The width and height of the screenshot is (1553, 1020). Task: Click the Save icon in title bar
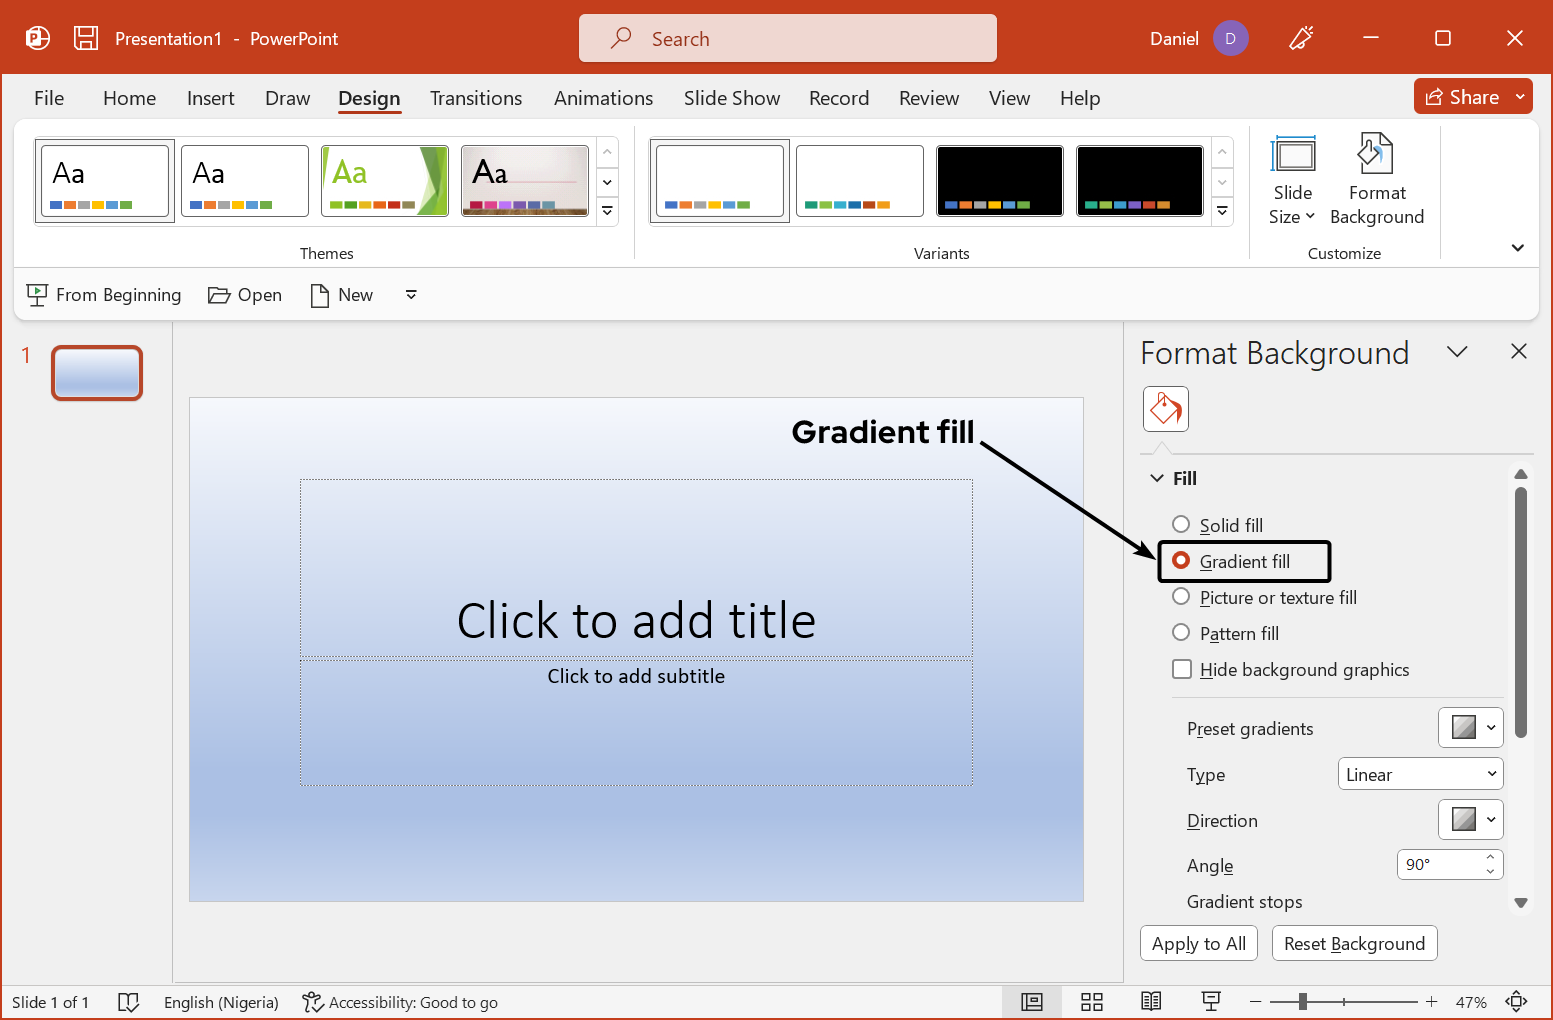pos(86,38)
